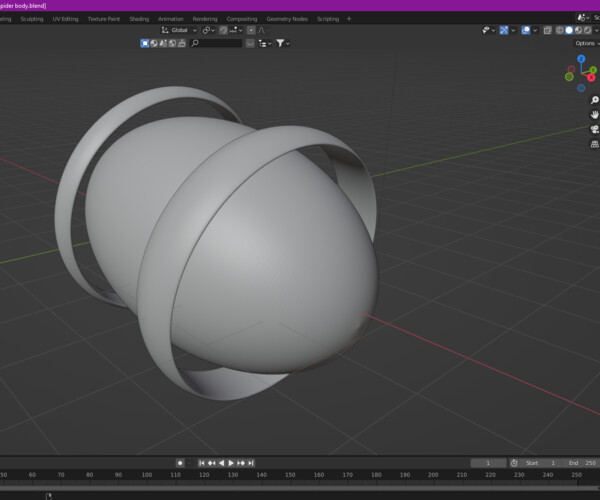The width and height of the screenshot is (600, 500).
Task: Toggle viewport overlays on or off
Action: click(x=525, y=30)
